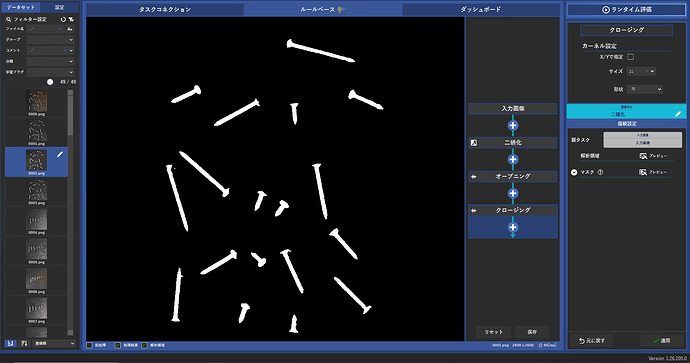Click the pencil icon on cyan 二値化 bar

click(678, 114)
